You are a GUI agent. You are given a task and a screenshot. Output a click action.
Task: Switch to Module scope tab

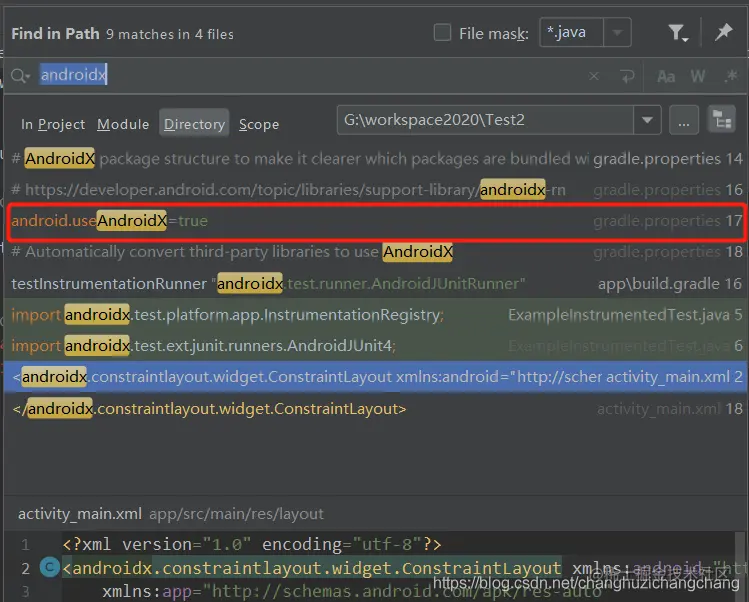(x=123, y=124)
